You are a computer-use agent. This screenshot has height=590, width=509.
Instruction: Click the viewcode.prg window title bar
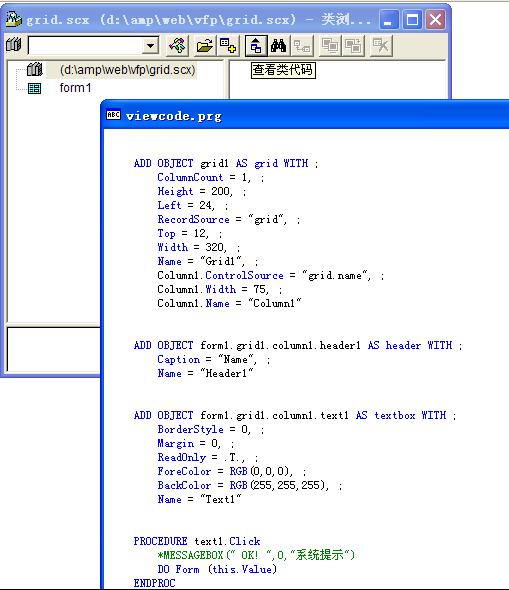(x=305, y=115)
